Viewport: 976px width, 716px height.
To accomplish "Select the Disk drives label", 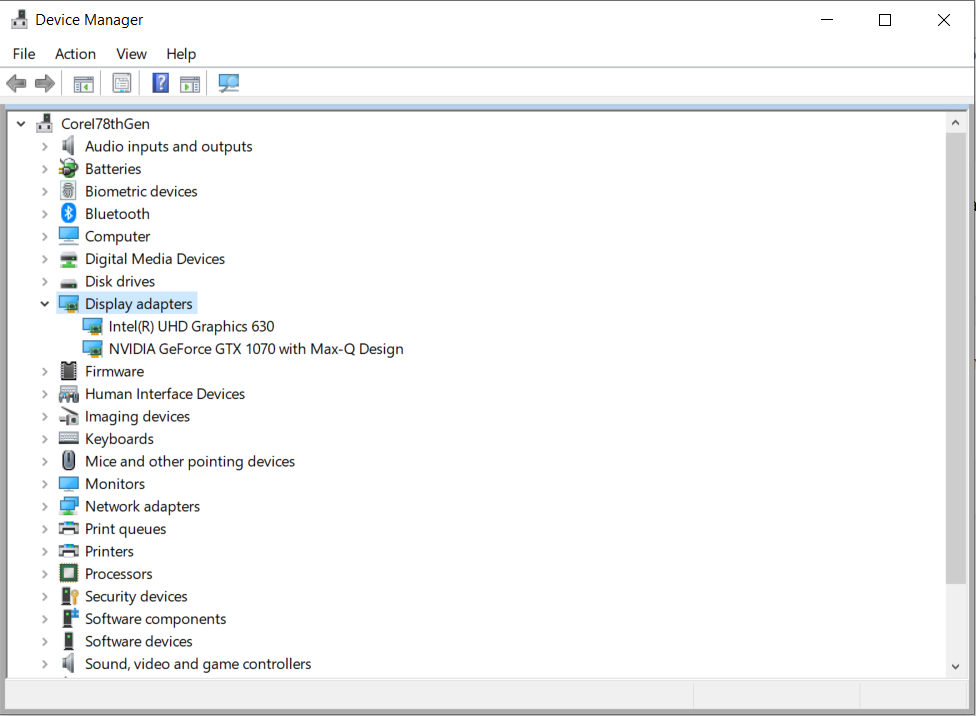I will 120,281.
